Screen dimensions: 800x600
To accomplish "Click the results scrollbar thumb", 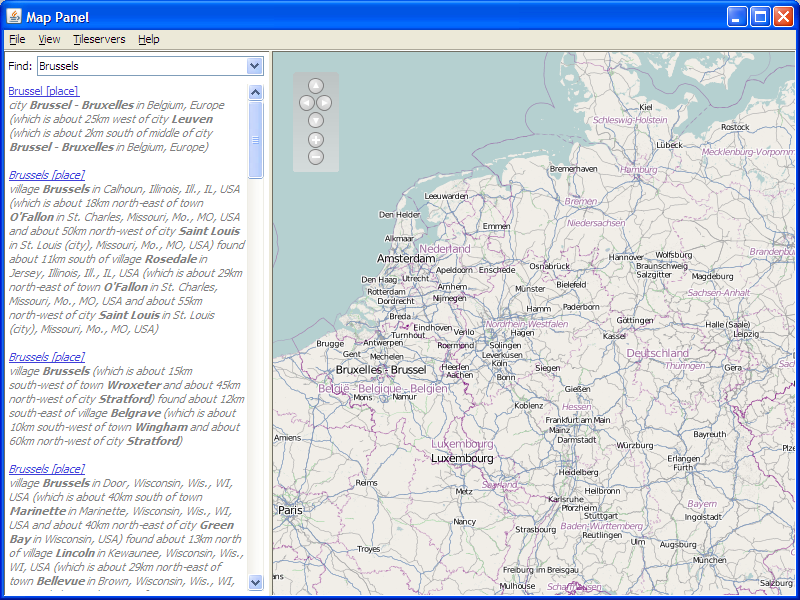I will tap(255, 140).
